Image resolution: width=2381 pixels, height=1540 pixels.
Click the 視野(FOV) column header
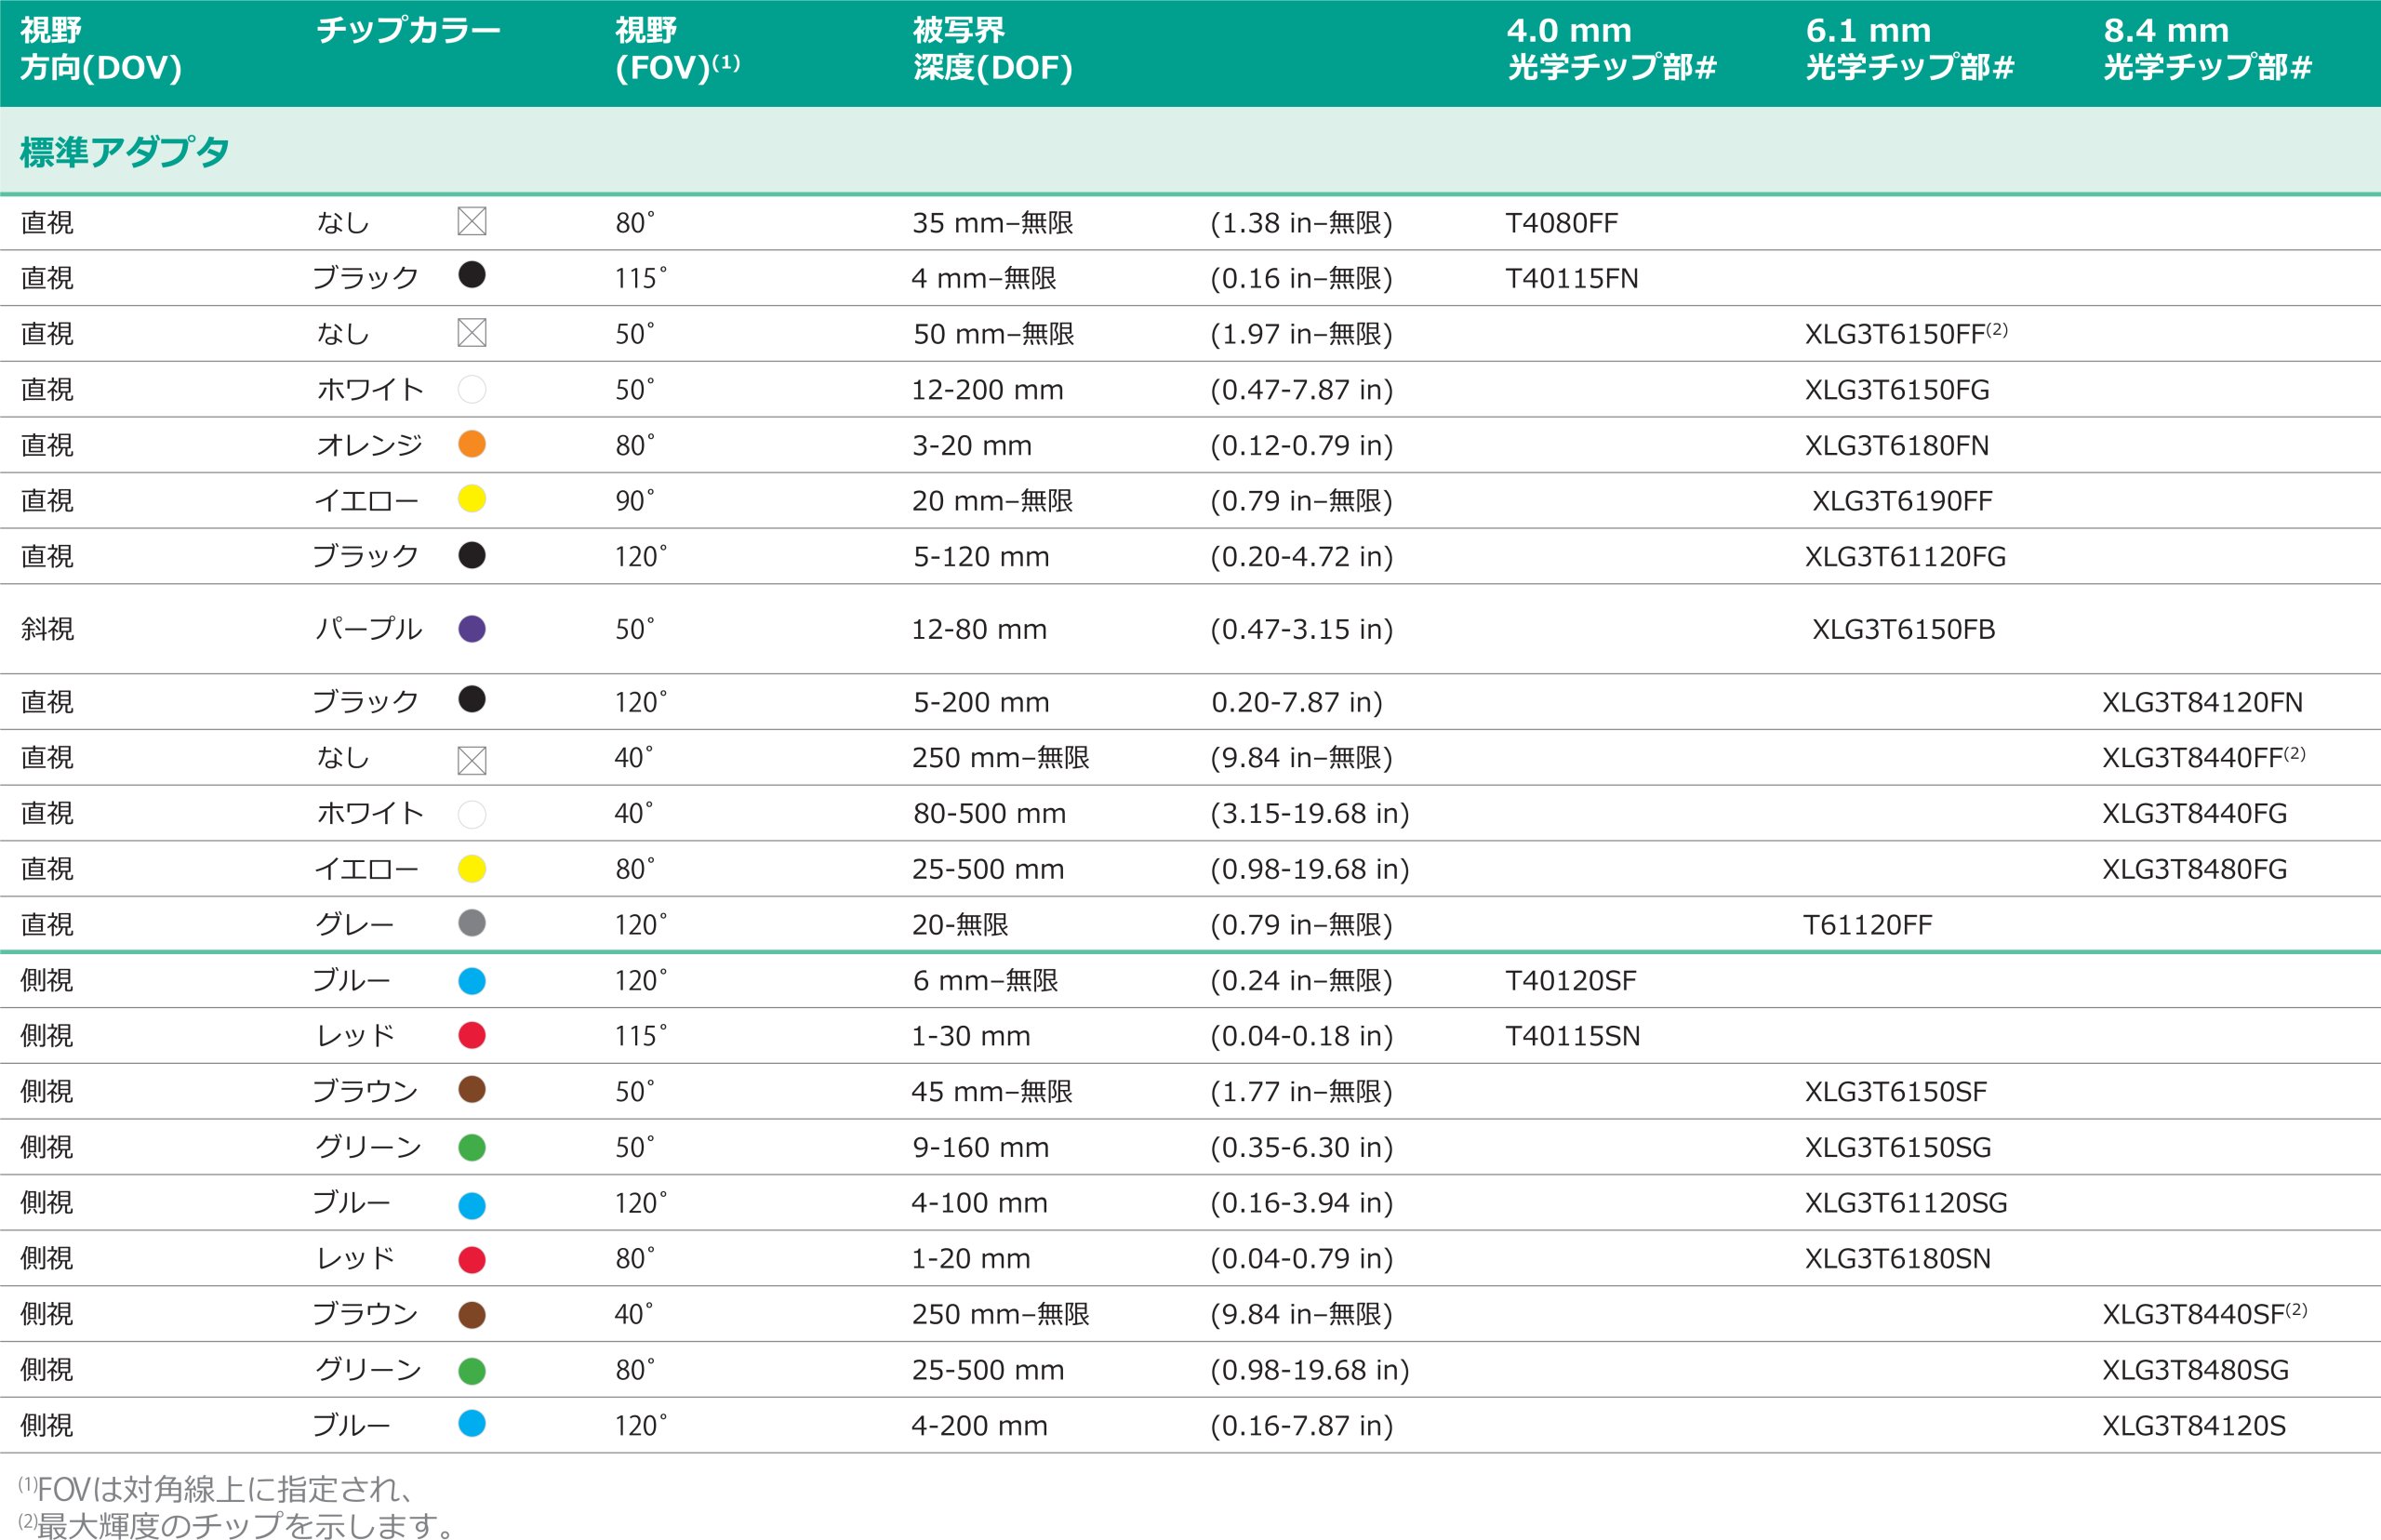click(x=677, y=49)
